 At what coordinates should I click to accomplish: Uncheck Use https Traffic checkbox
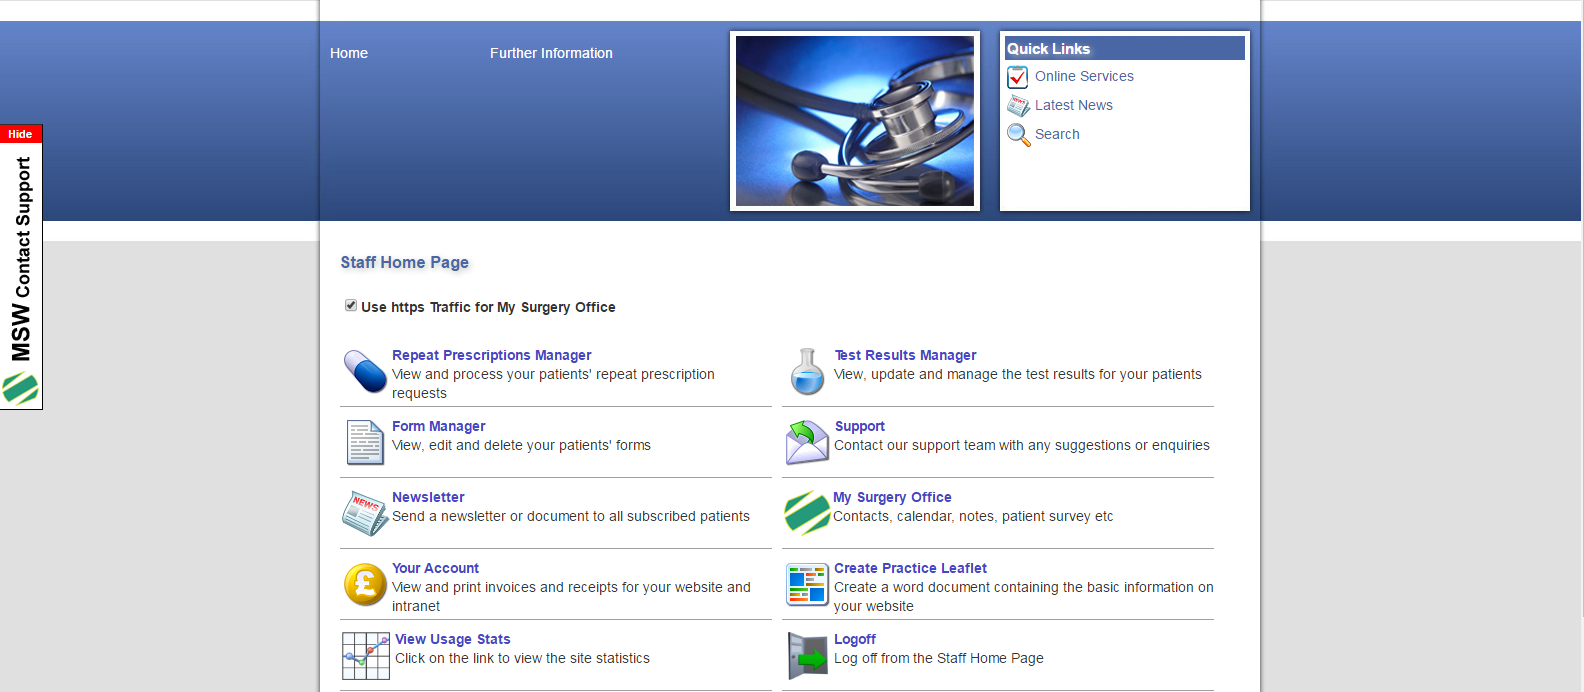pos(351,306)
